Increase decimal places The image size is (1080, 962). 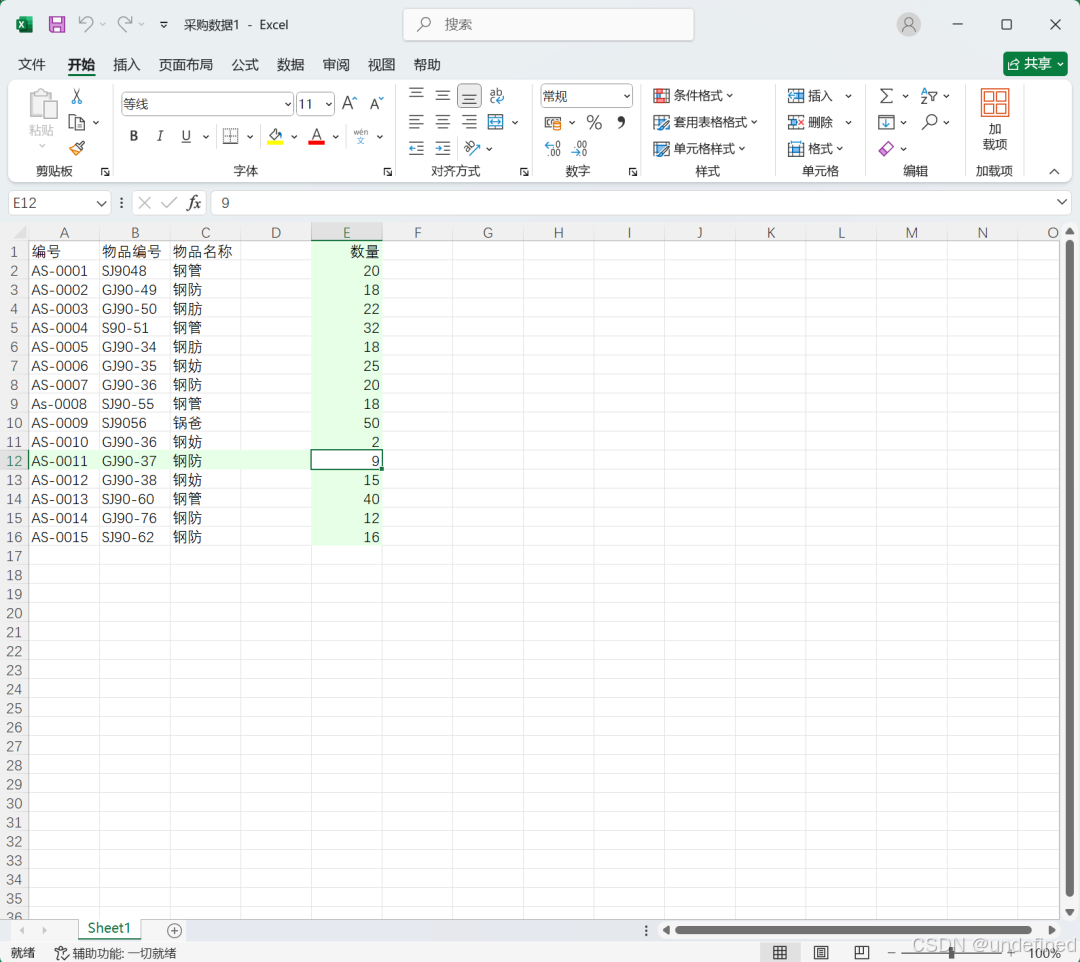[x=553, y=148]
